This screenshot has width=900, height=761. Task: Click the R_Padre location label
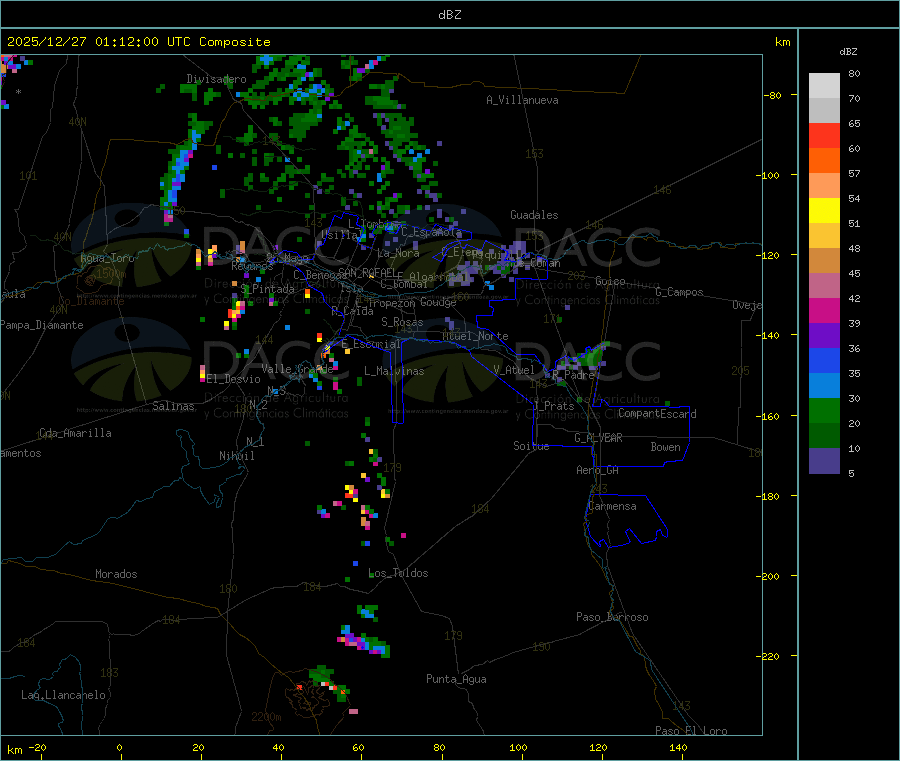tap(573, 375)
